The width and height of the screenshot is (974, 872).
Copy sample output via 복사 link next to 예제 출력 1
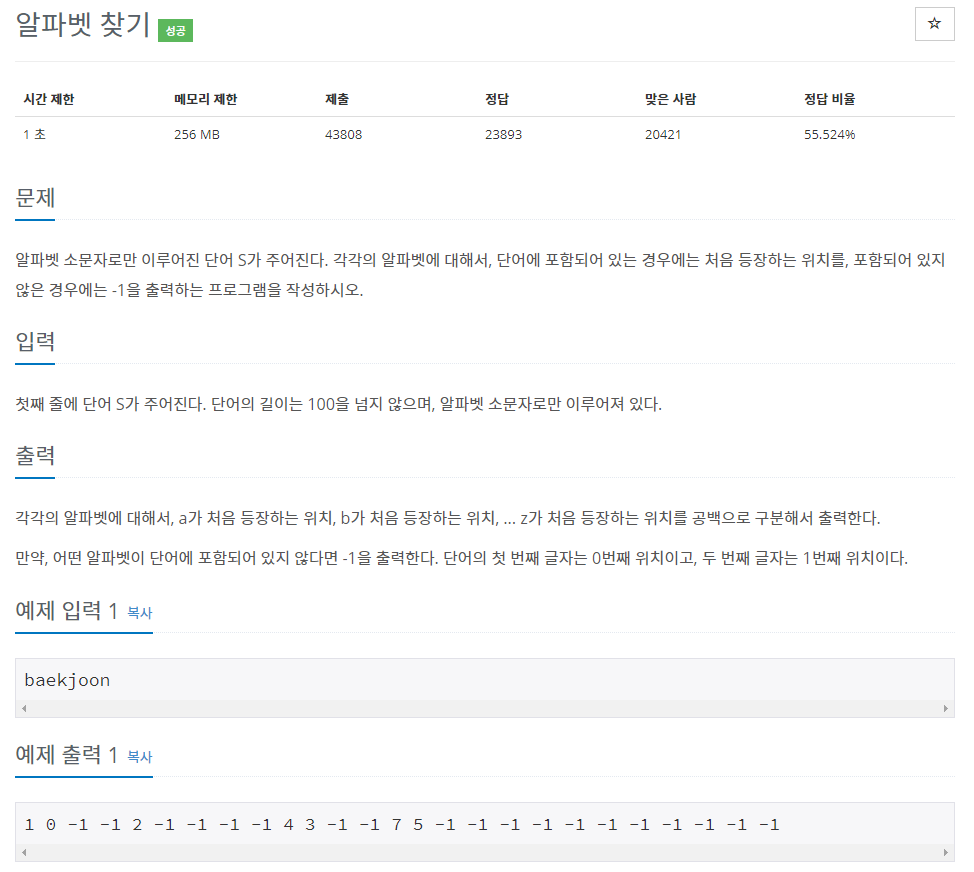(140, 756)
